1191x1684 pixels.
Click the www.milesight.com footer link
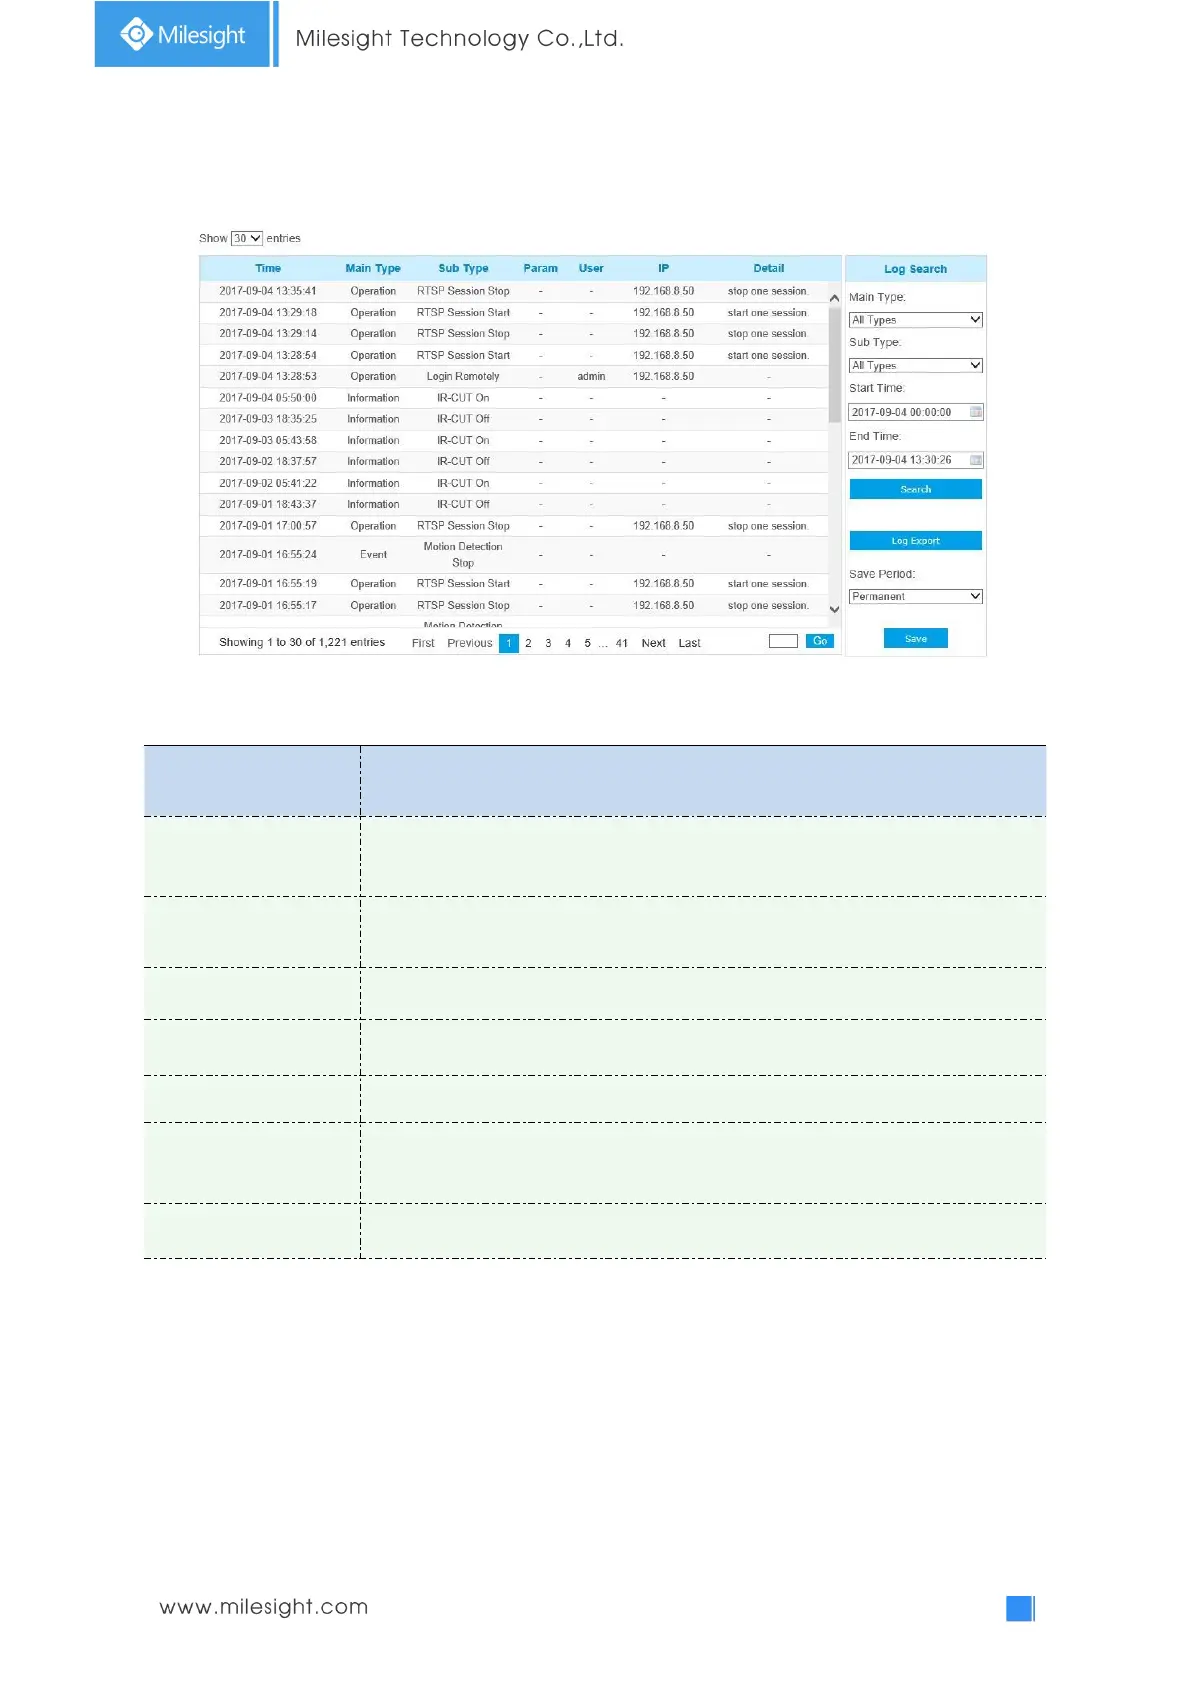coord(264,1606)
